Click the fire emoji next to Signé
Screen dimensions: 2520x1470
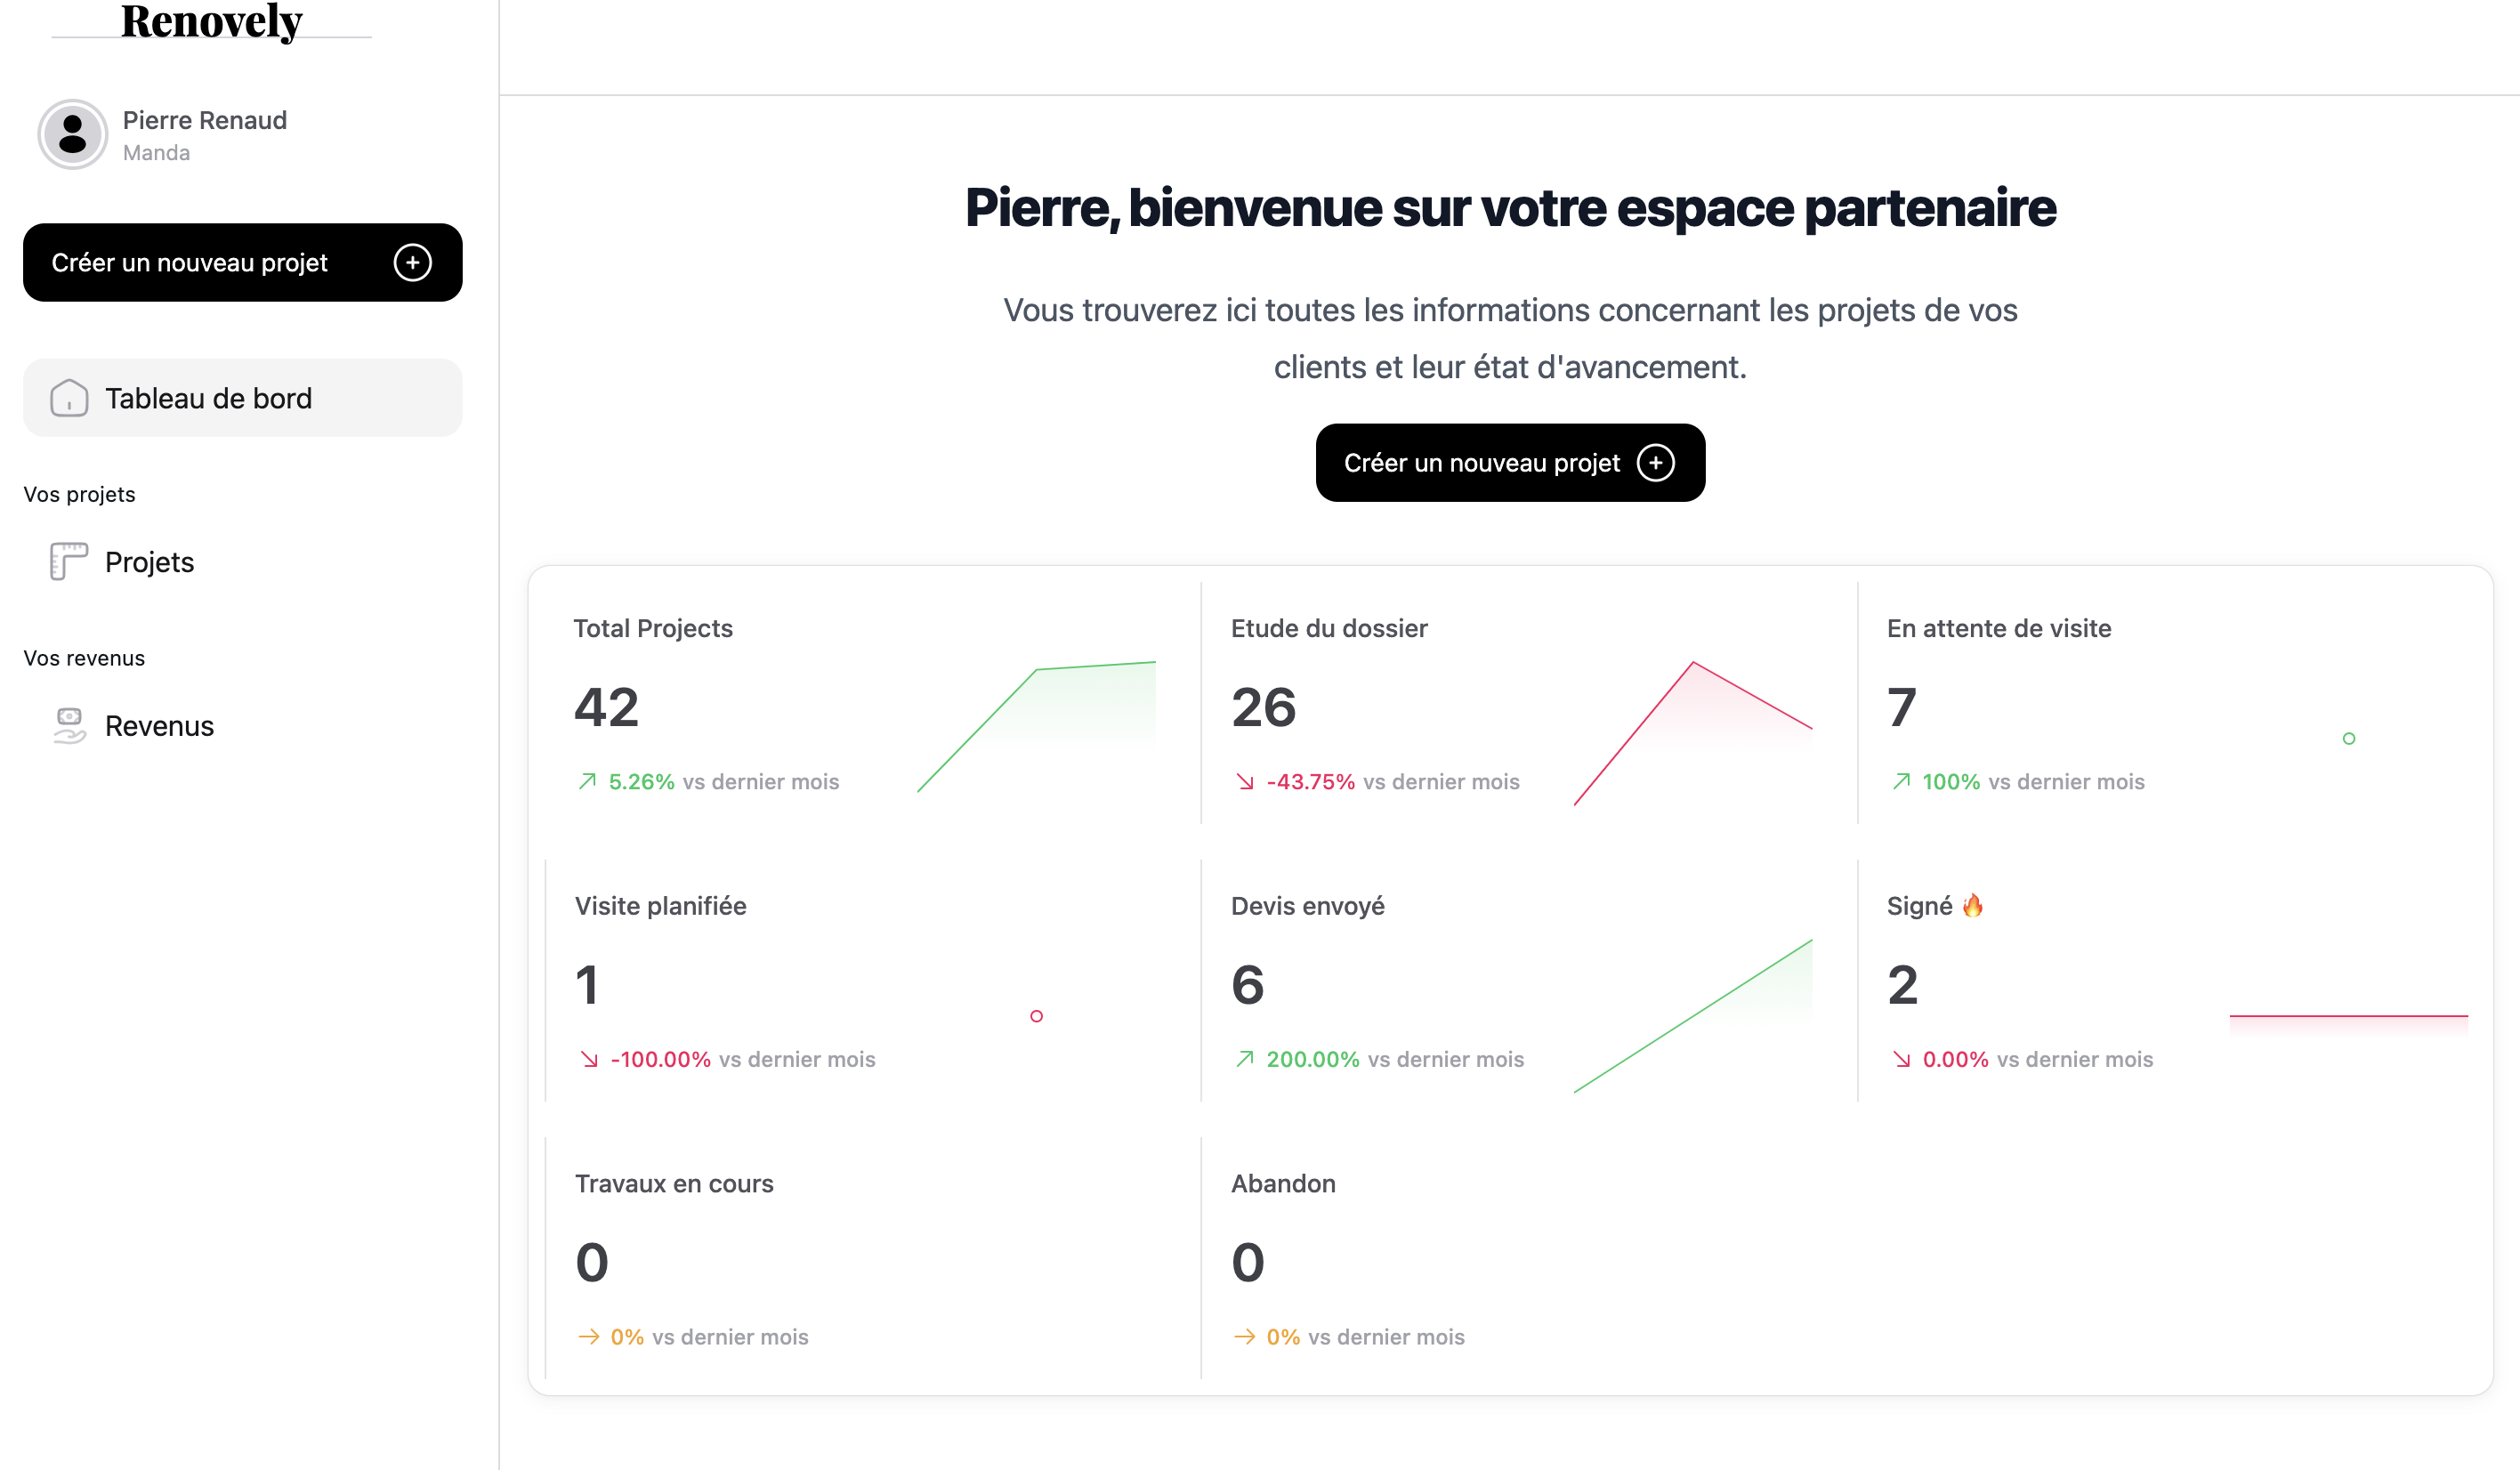pyautogui.click(x=1972, y=906)
